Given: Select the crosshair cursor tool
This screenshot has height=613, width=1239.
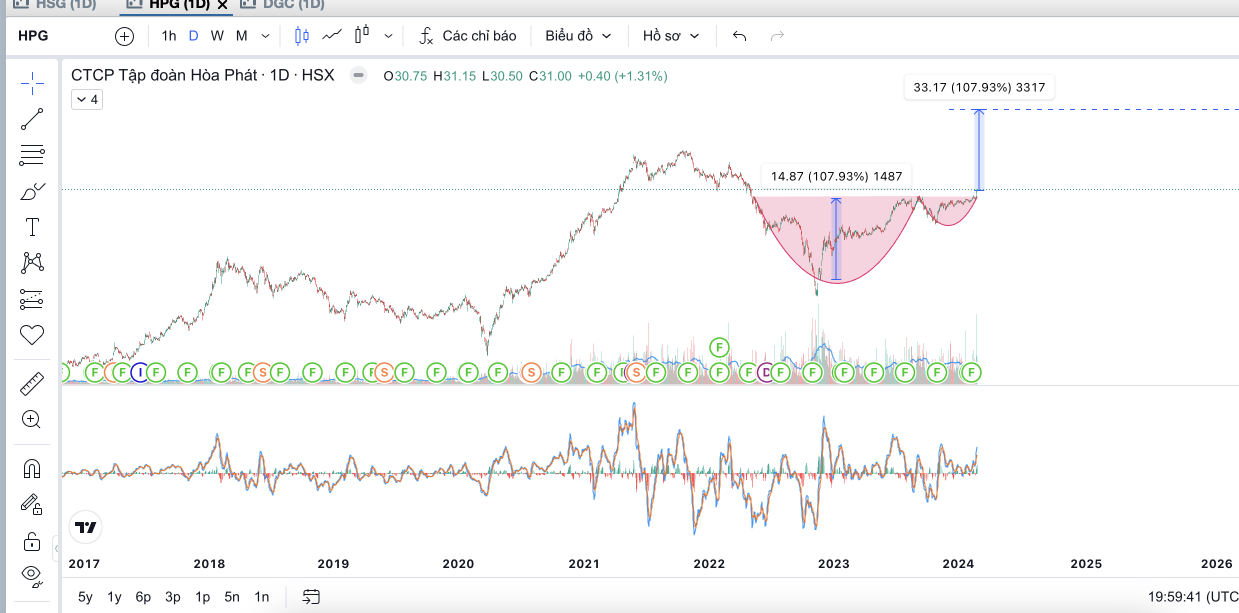Looking at the screenshot, I should (32, 83).
